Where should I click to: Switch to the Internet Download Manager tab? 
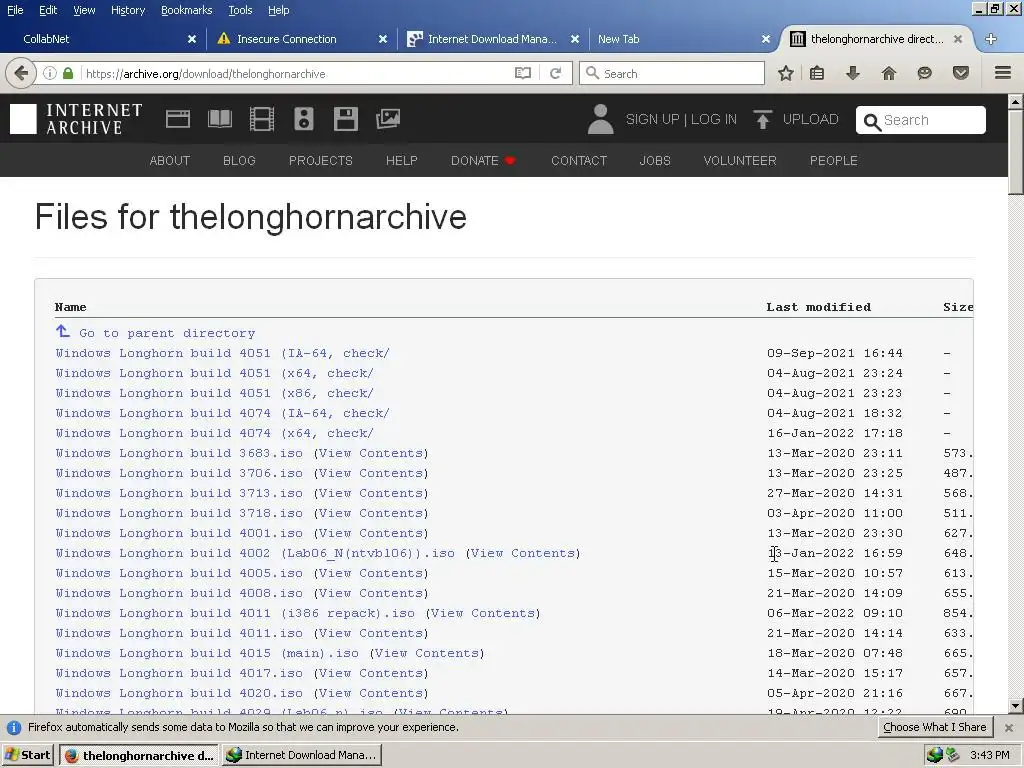(x=493, y=39)
